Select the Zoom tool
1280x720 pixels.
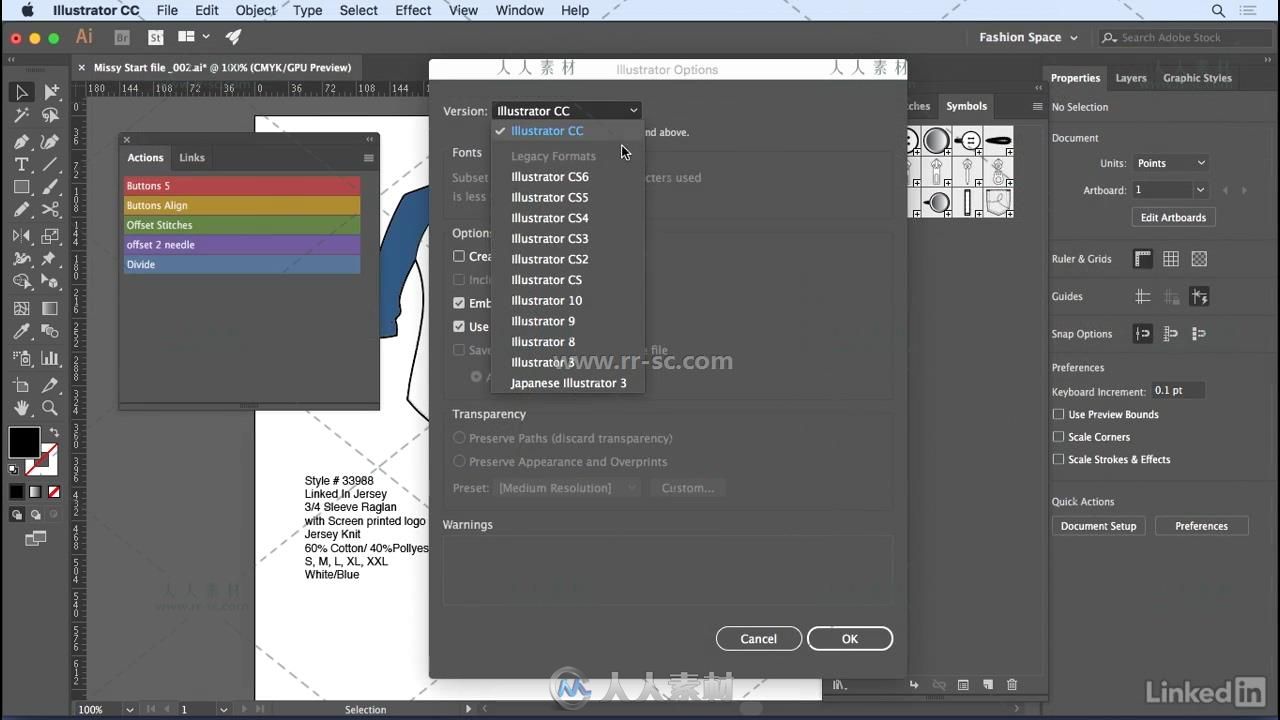click(50, 408)
